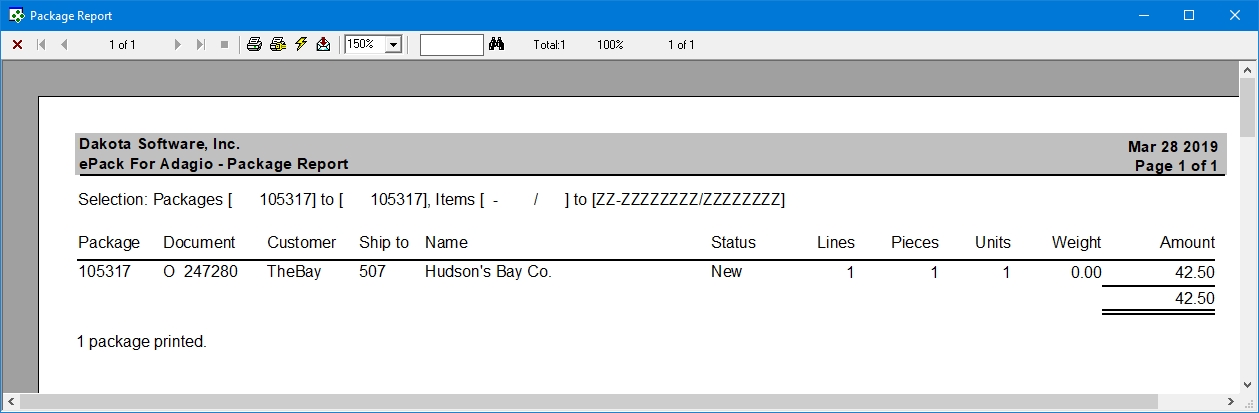Jump to last report page
The width and height of the screenshot is (1259, 413).
pyautogui.click(x=201, y=45)
